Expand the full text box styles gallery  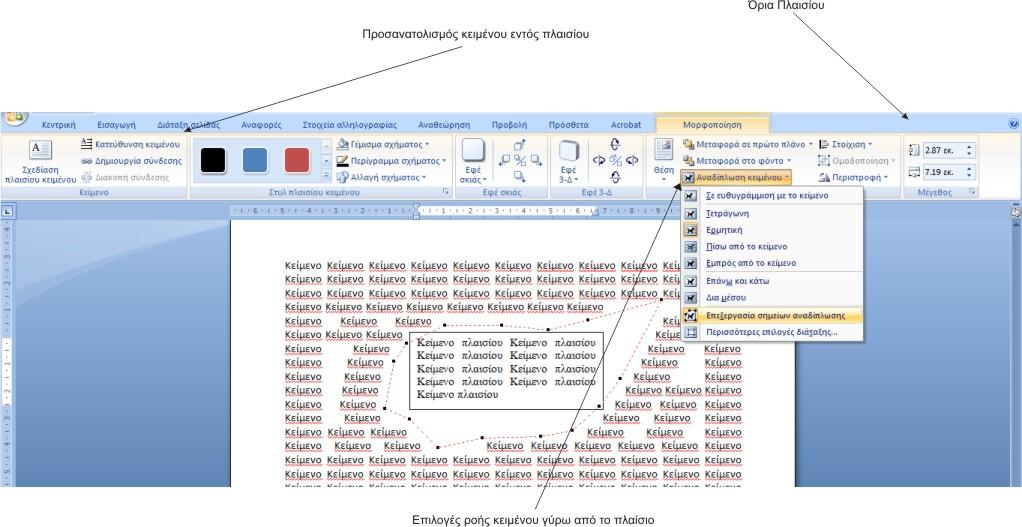click(327, 176)
